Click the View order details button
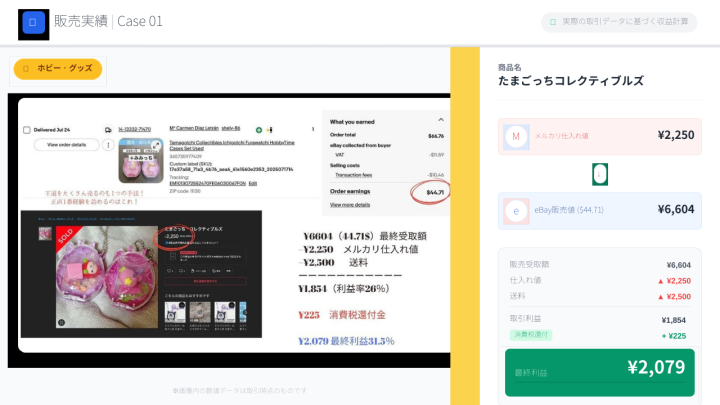The image size is (720, 405). (66, 145)
